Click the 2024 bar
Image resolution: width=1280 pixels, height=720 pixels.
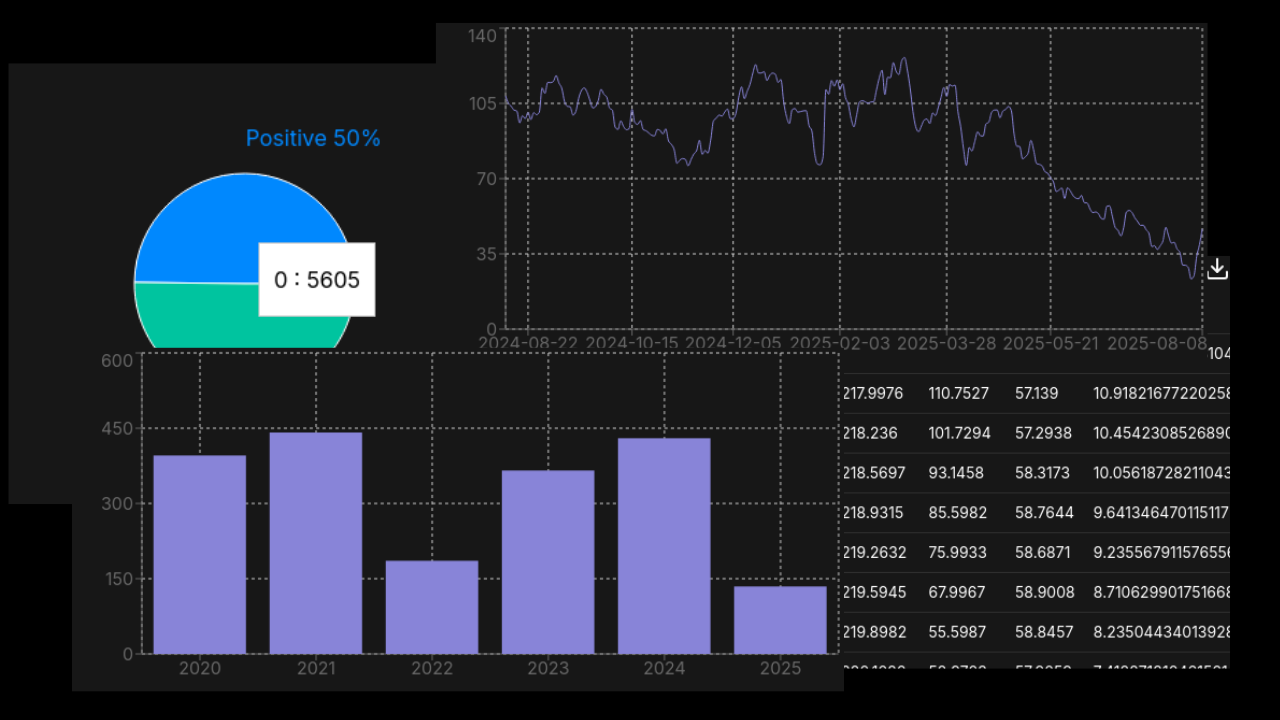[664, 545]
